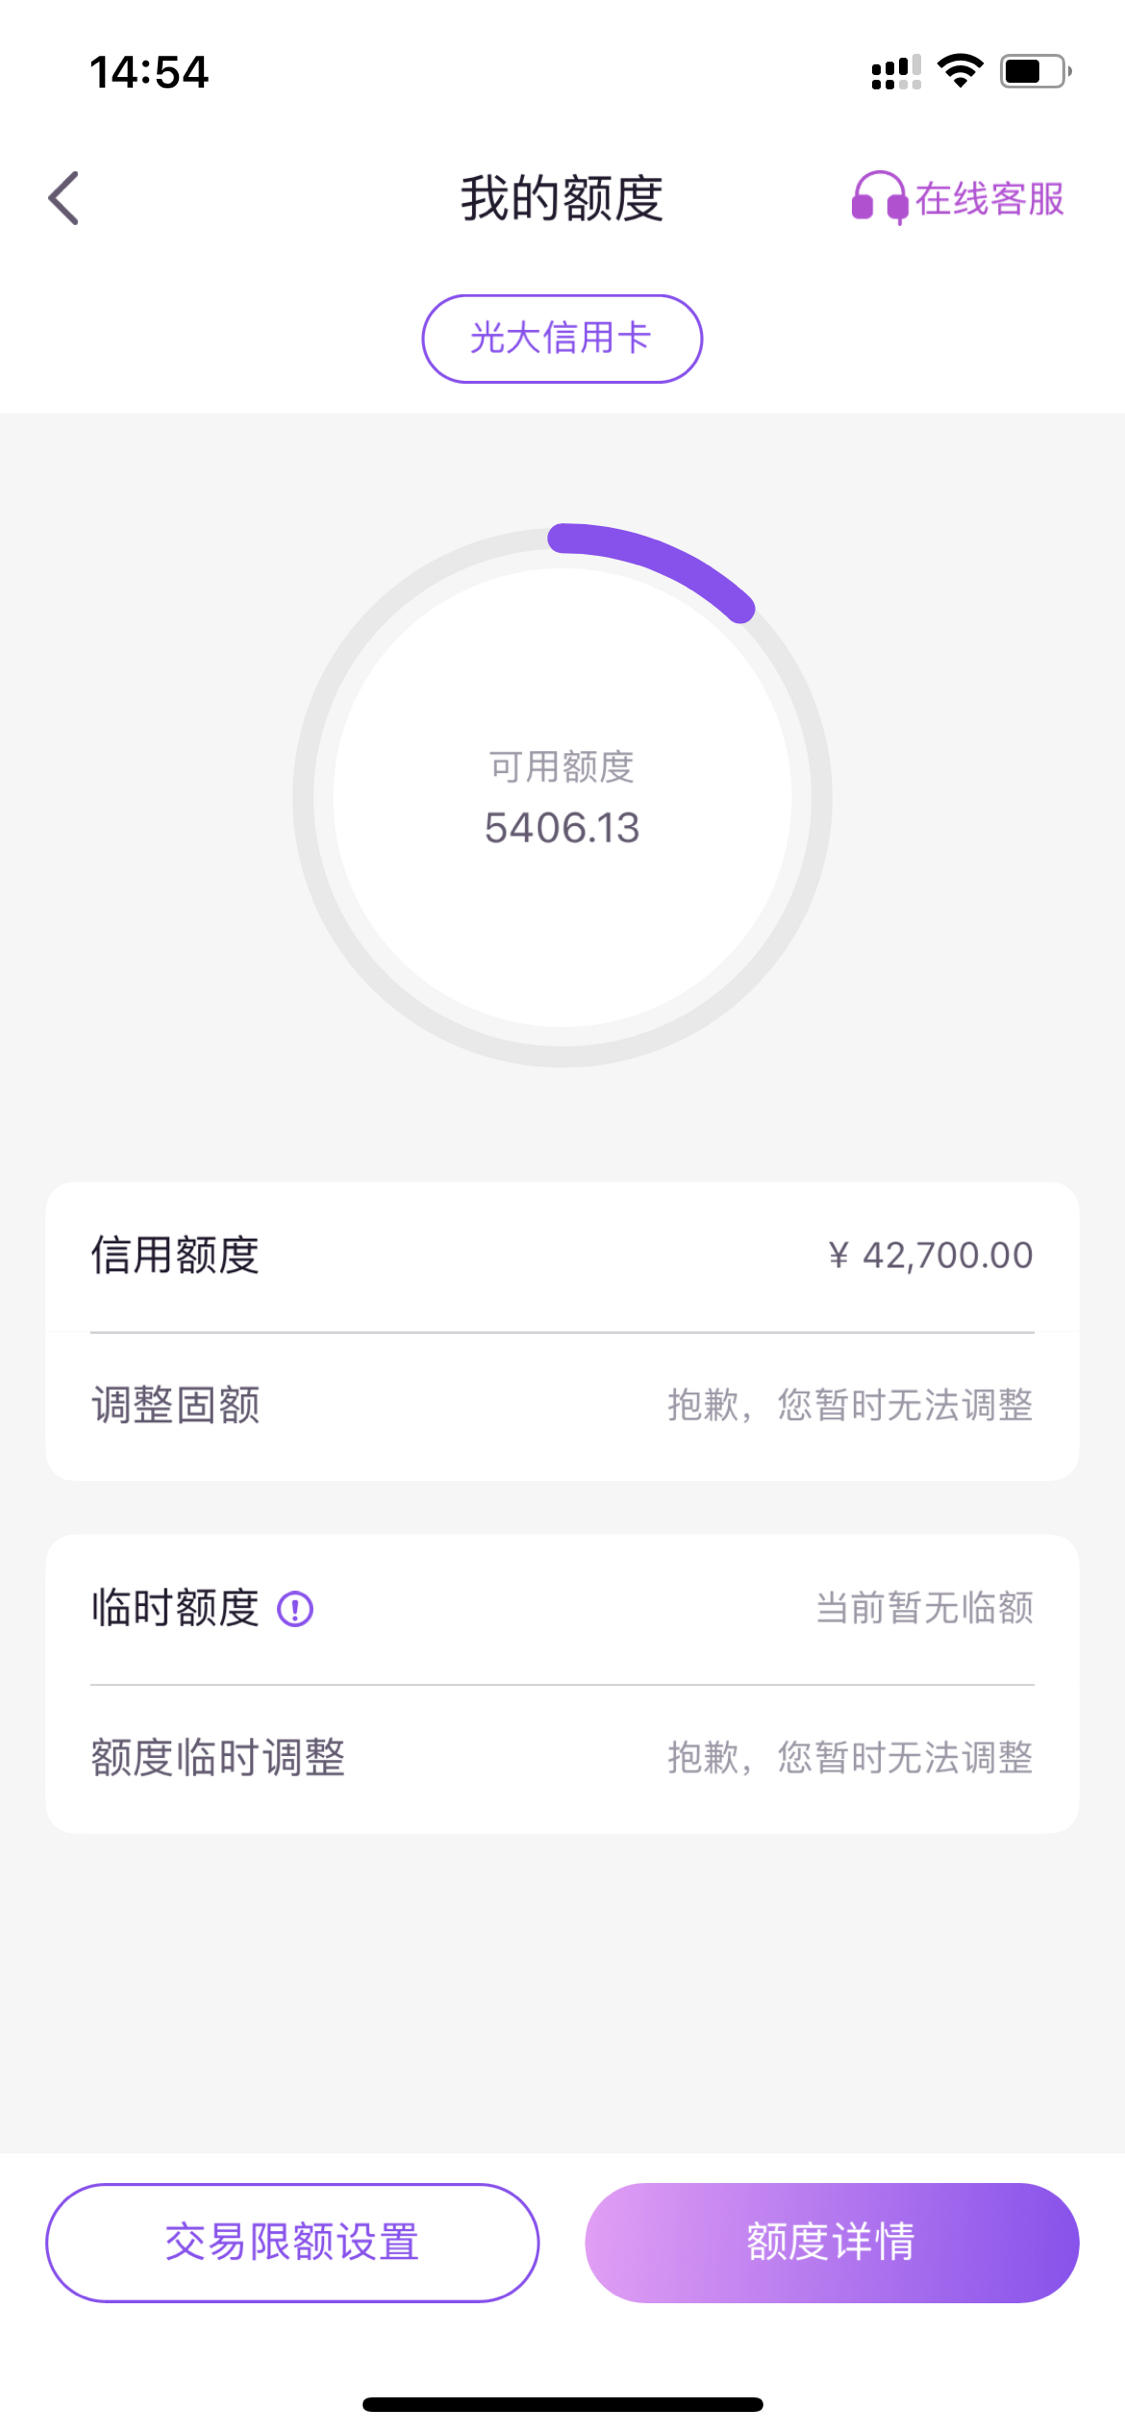Open 额度详情 limit details
The width and height of the screenshot is (1125, 2435).
(x=832, y=2242)
